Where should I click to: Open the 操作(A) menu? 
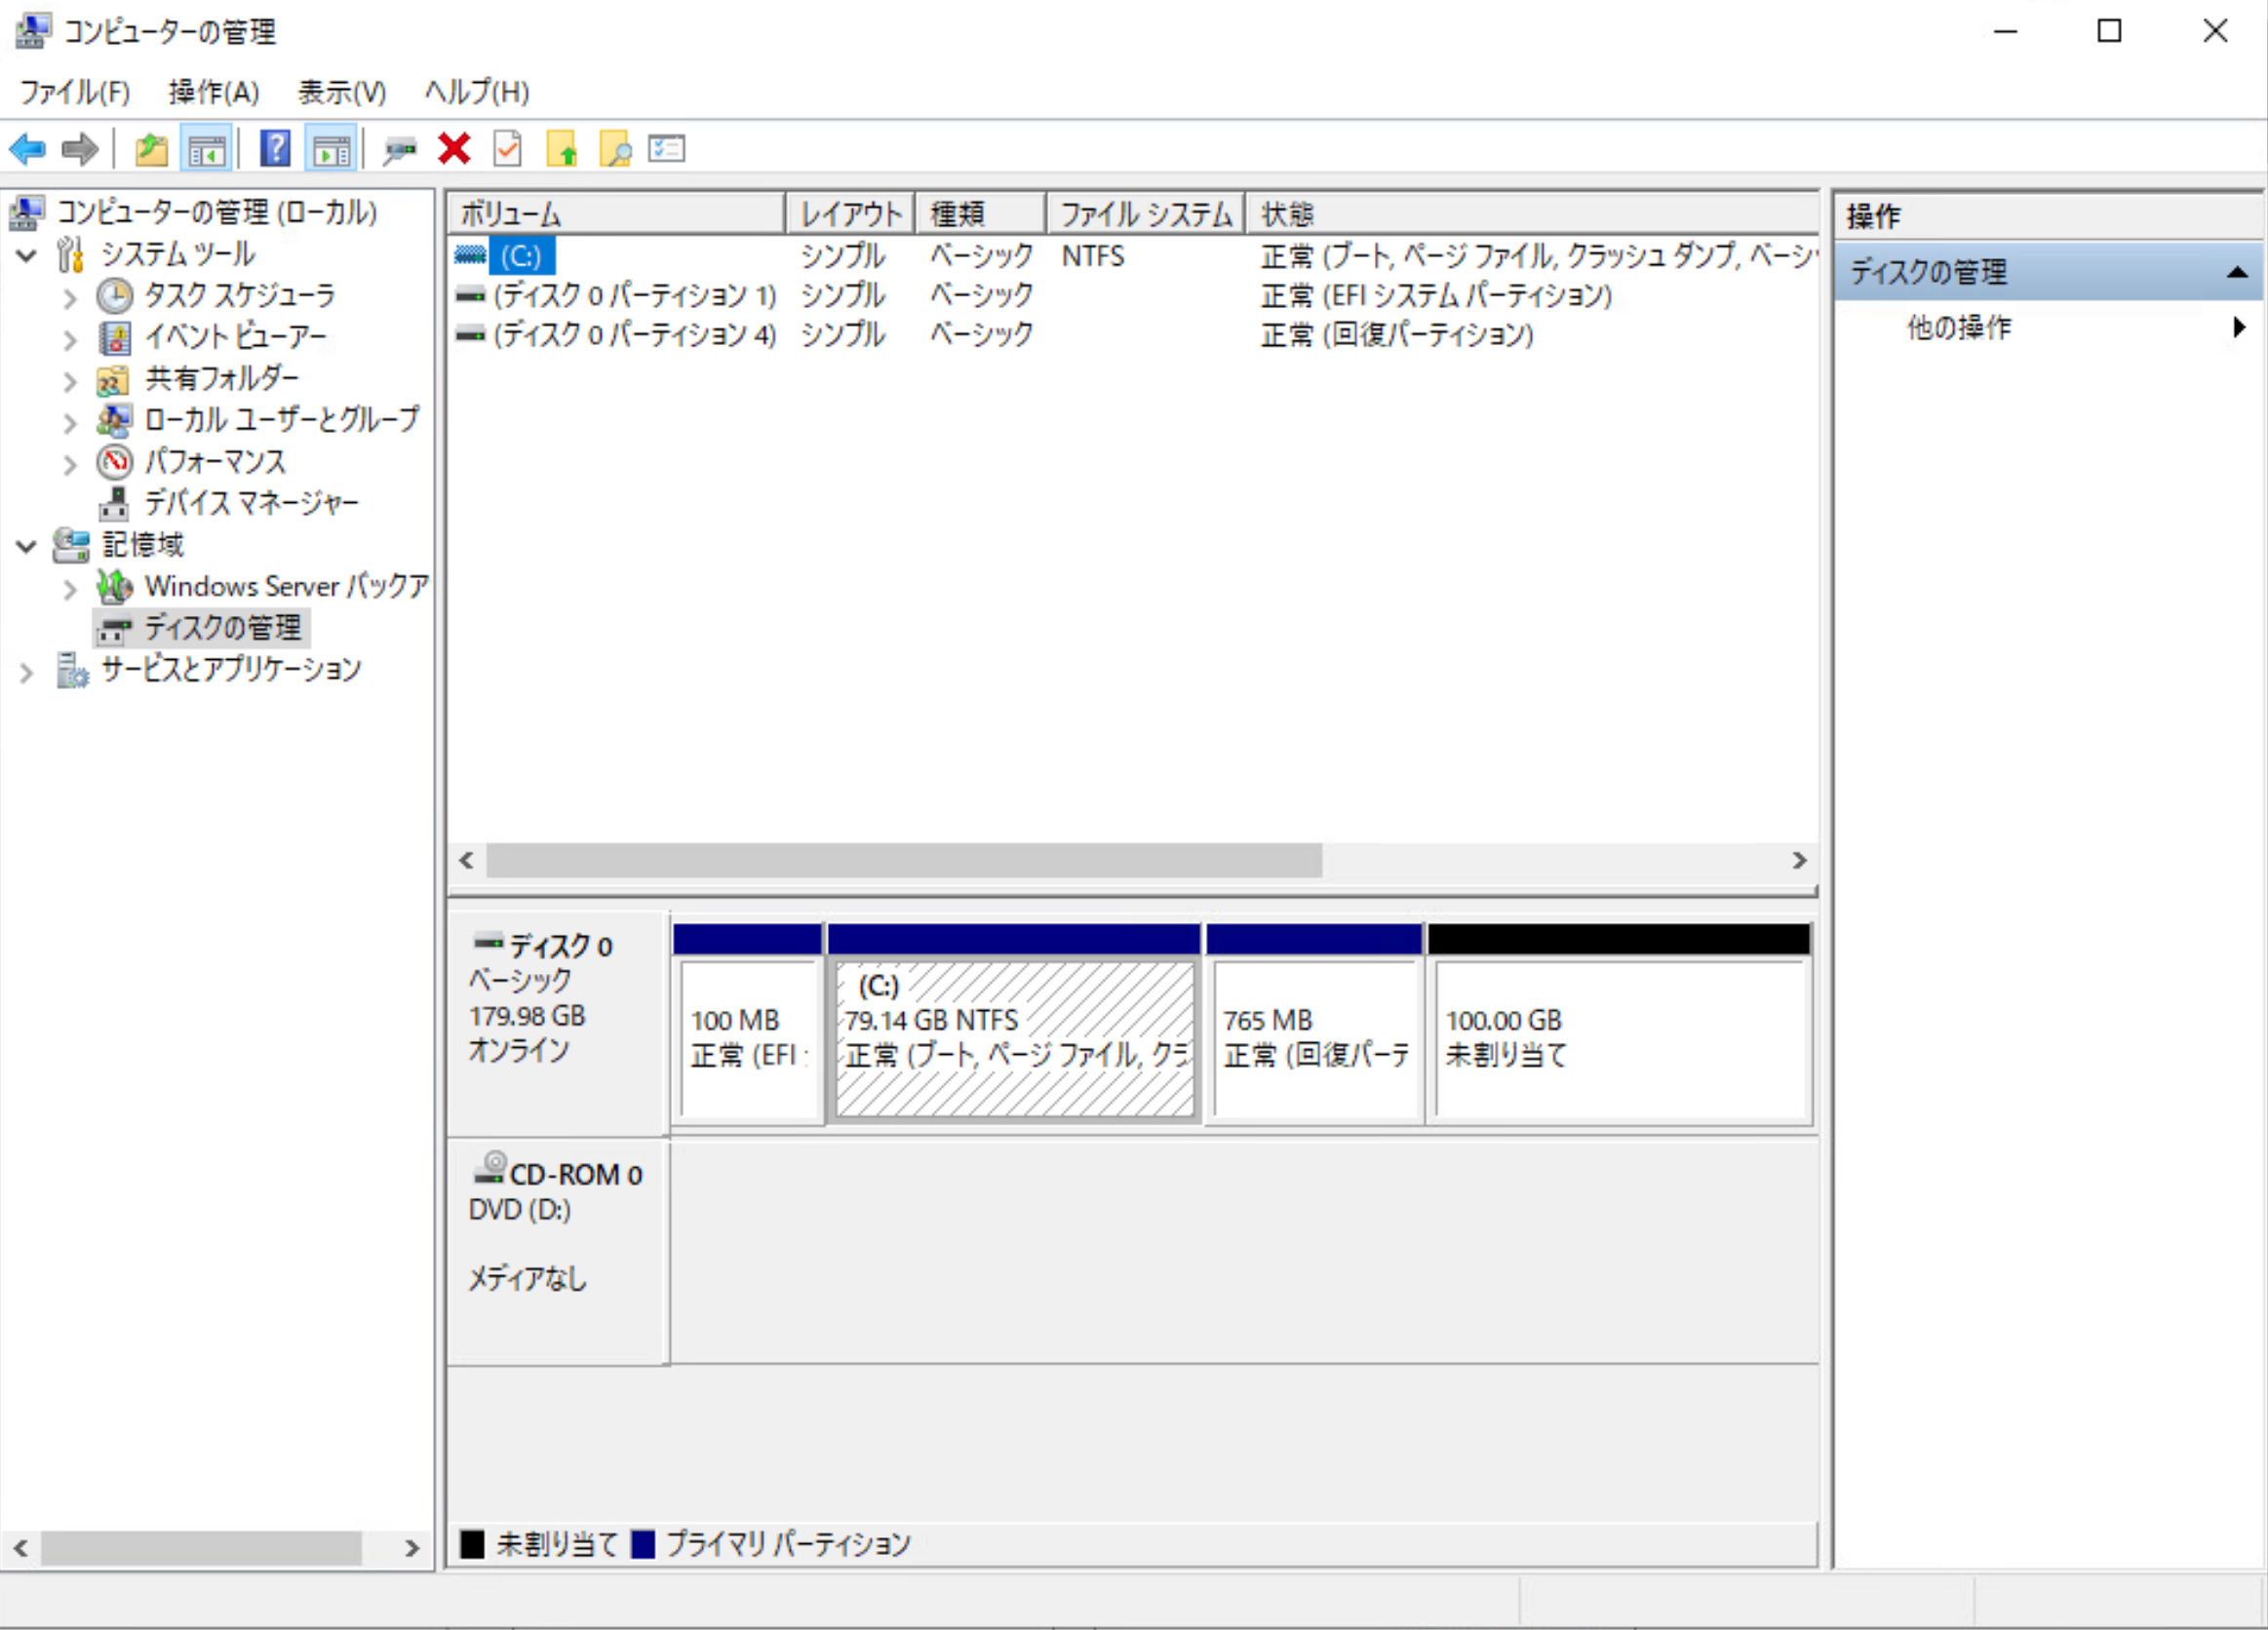pyautogui.click(x=214, y=92)
